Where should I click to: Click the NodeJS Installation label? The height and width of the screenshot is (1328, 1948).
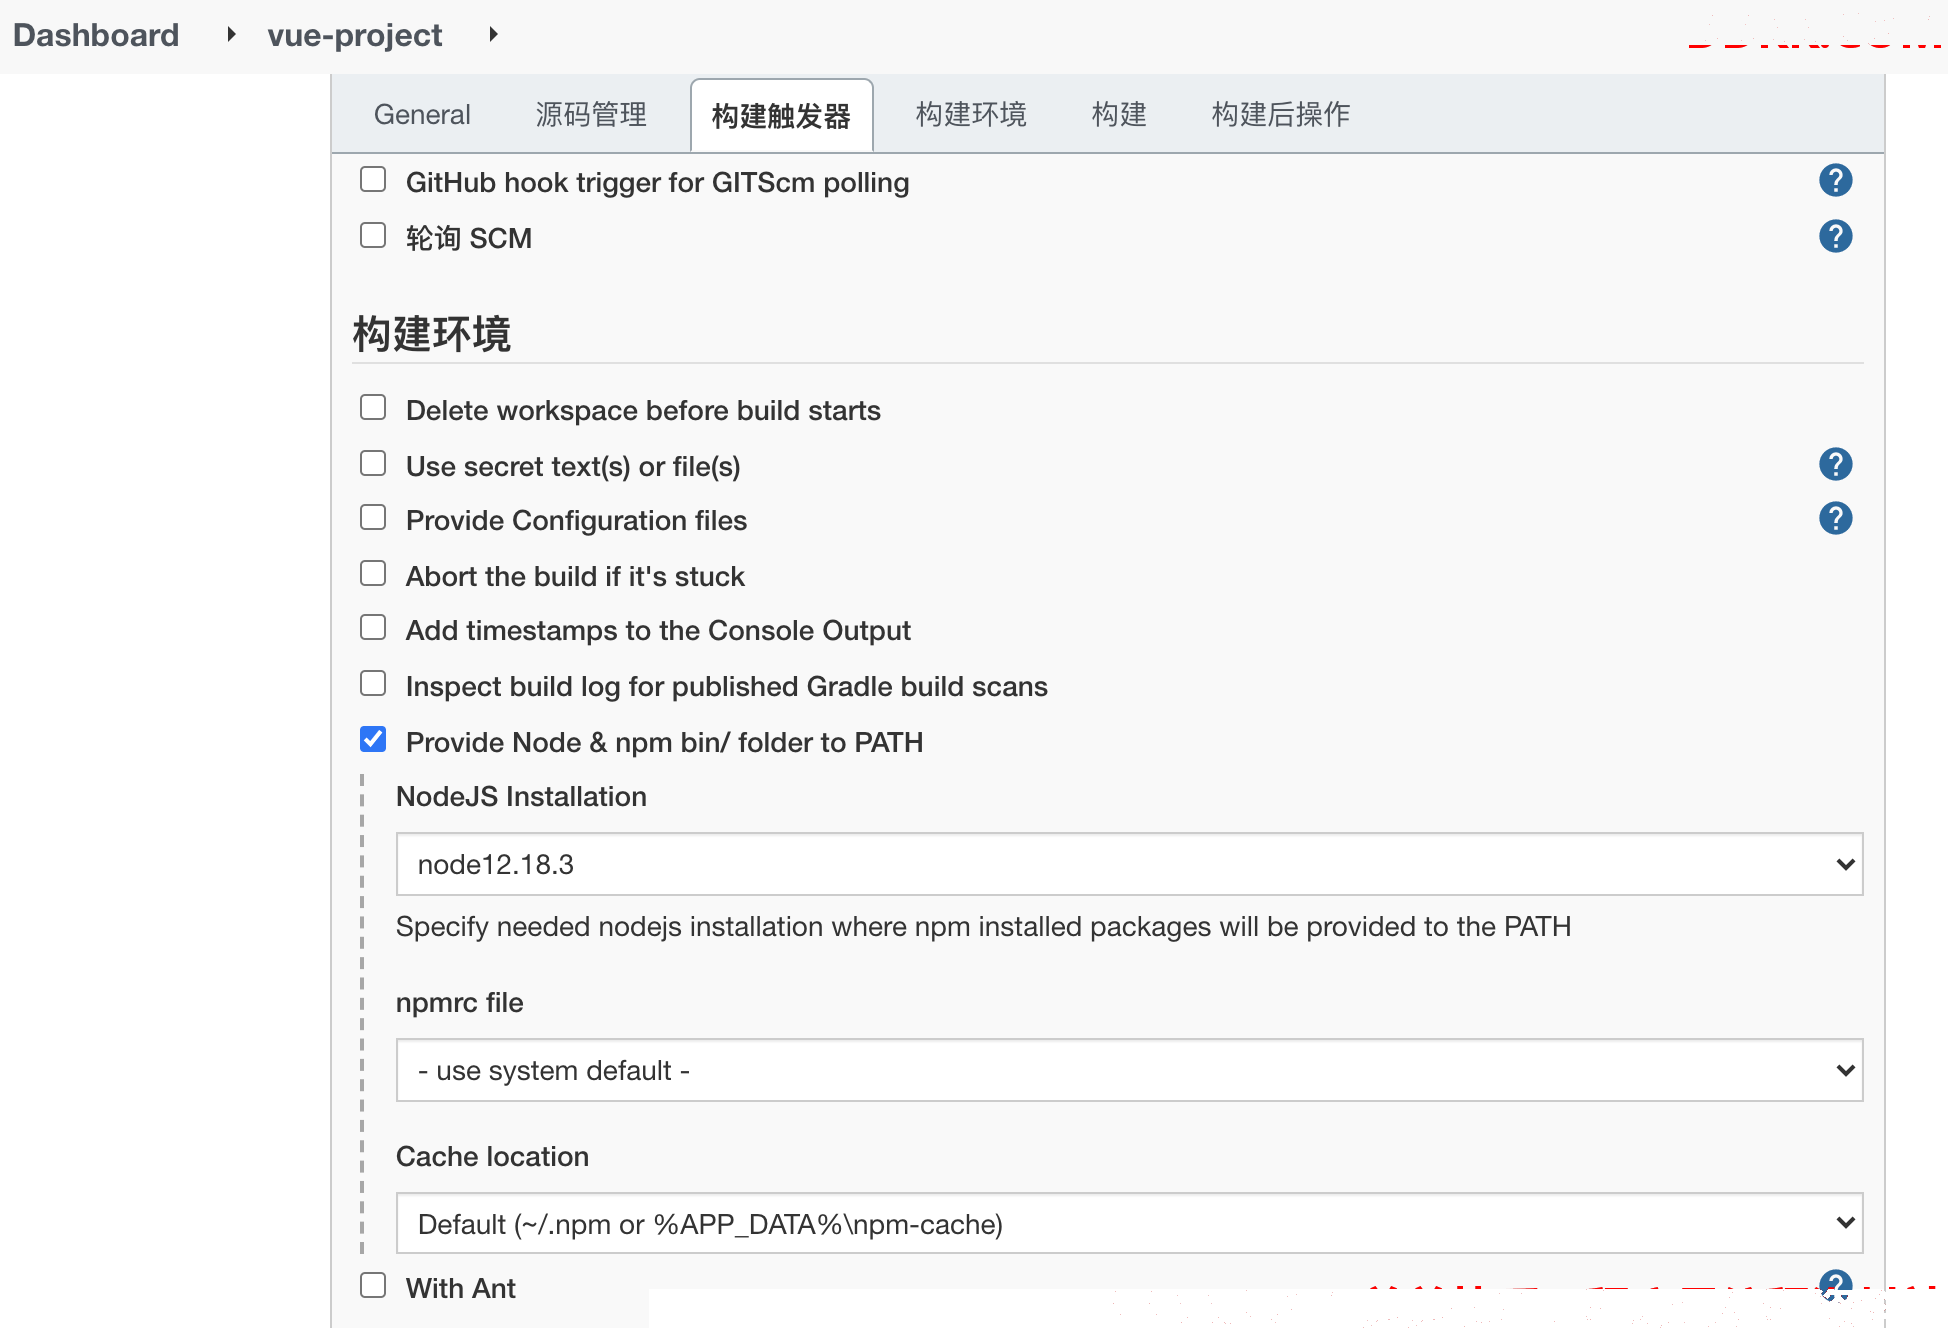(x=521, y=797)
